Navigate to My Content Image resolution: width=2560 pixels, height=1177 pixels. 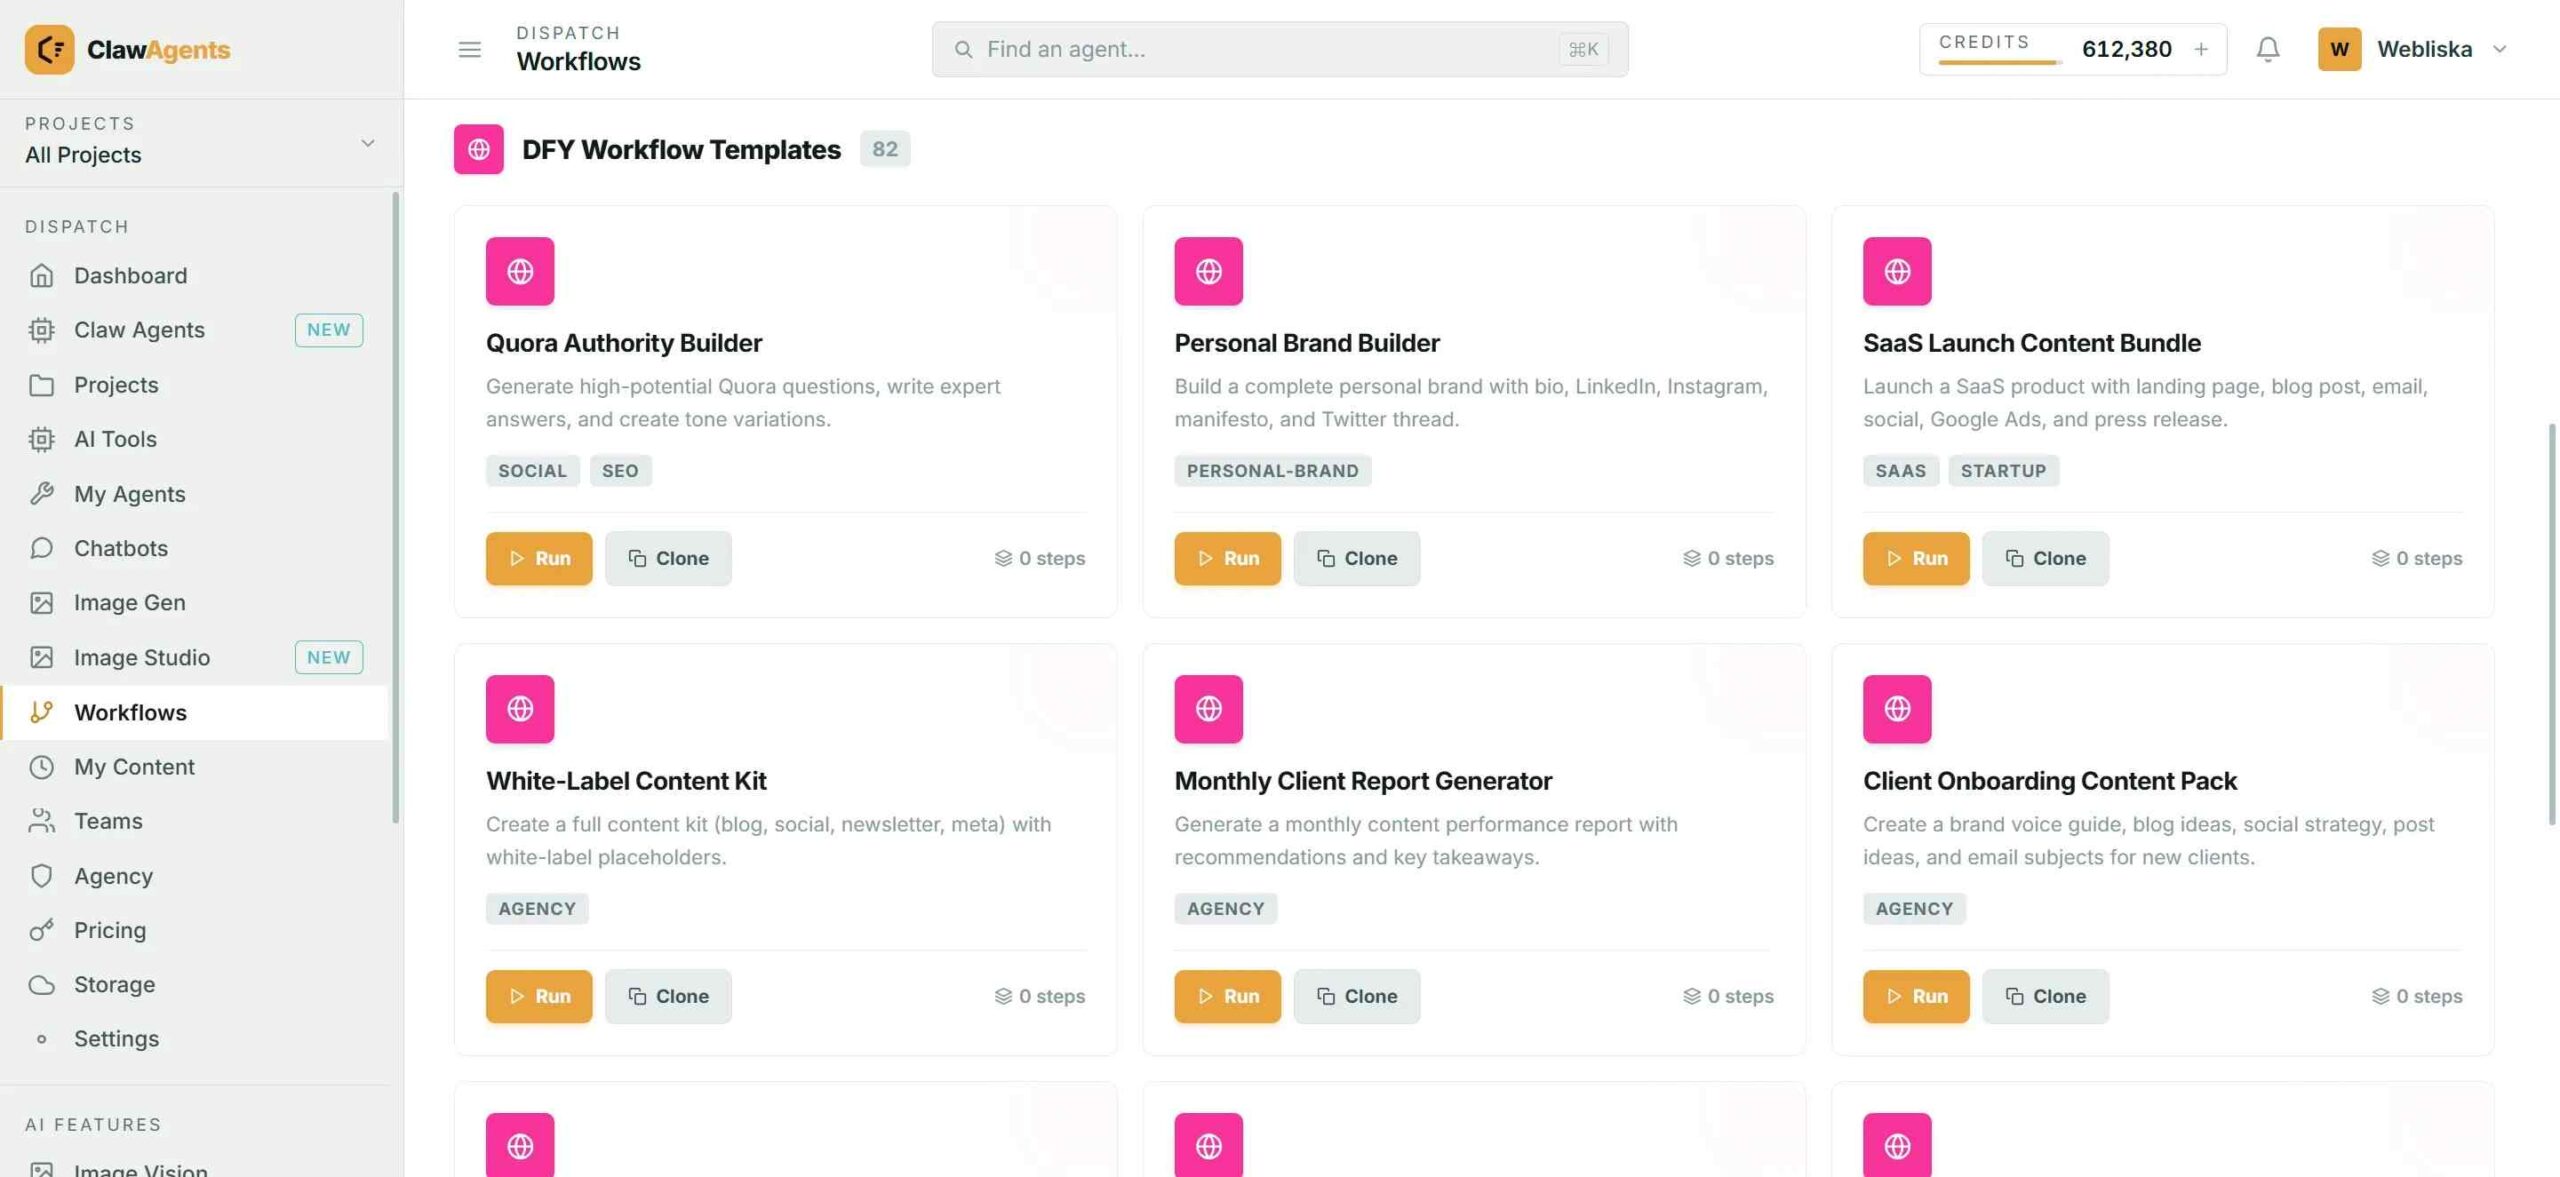(195, 767)
